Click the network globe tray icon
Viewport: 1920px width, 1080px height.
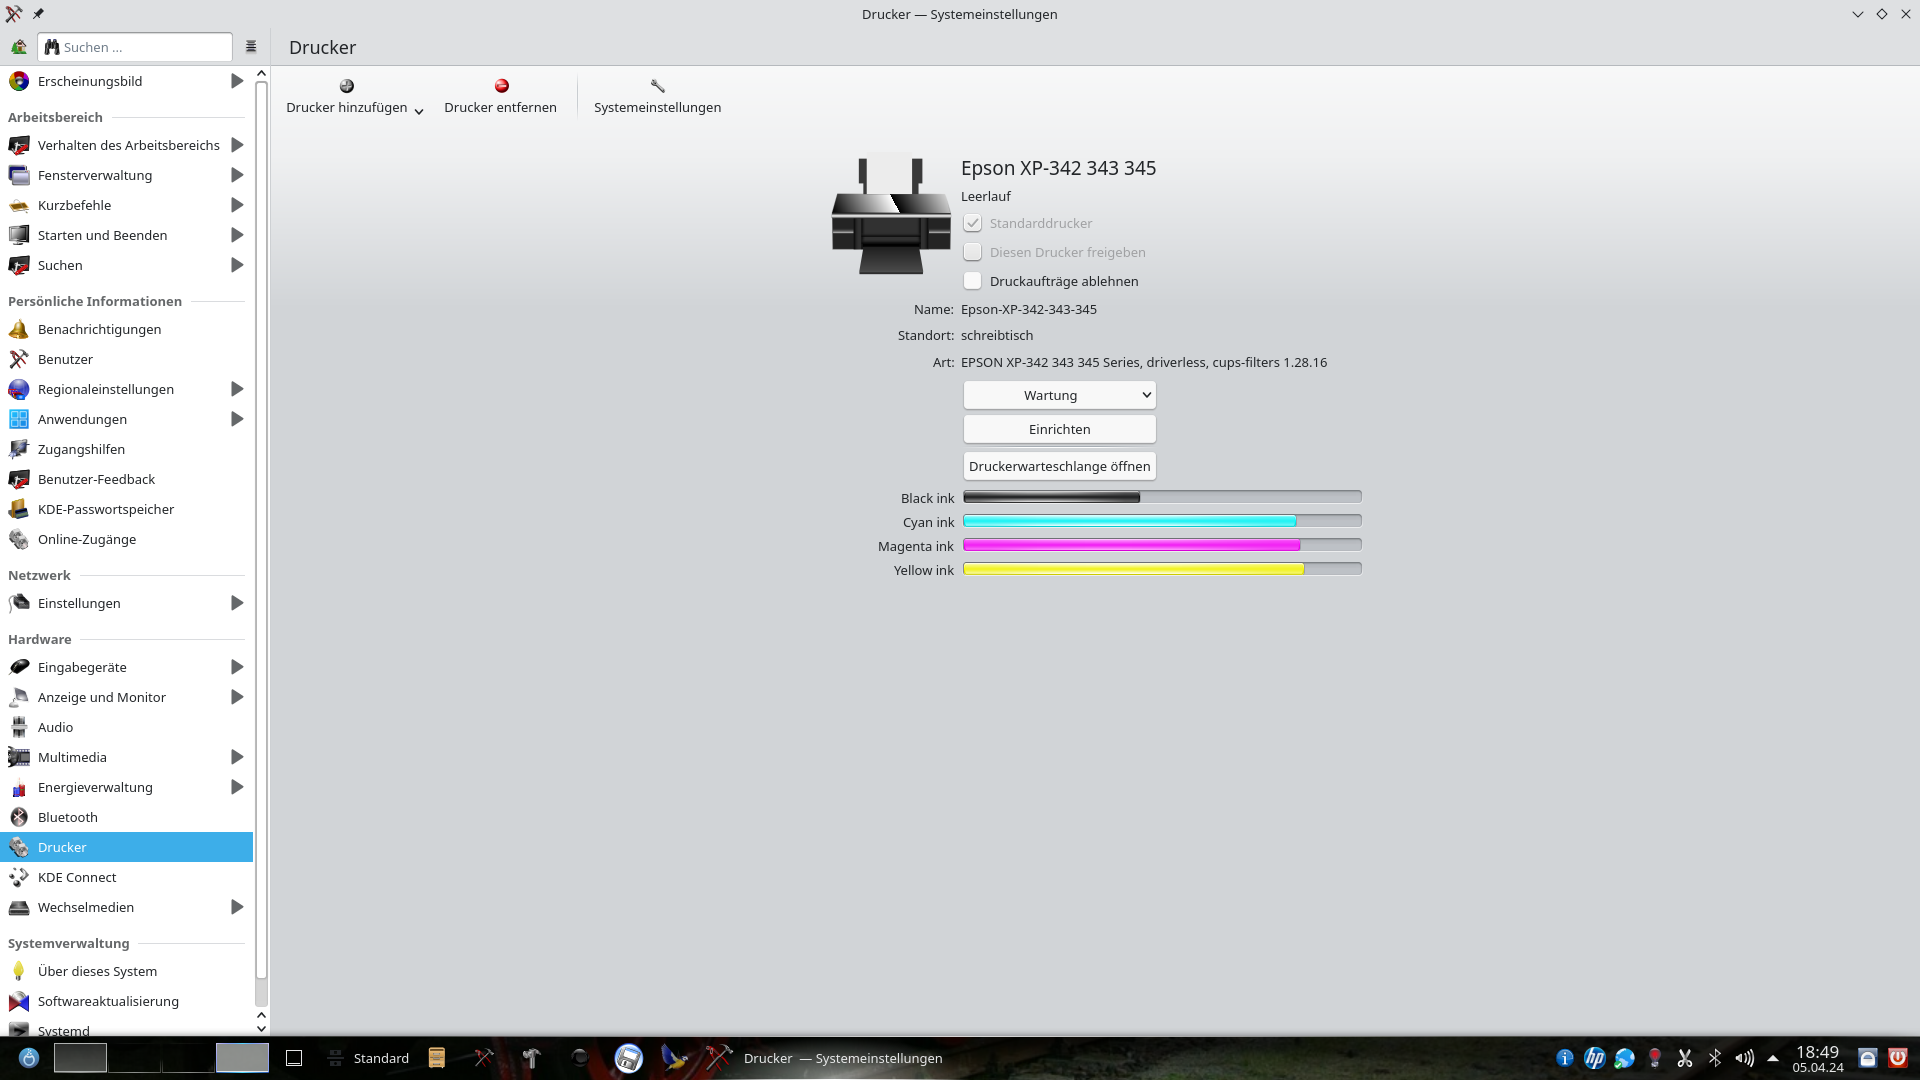(x=1625, y=1058)
